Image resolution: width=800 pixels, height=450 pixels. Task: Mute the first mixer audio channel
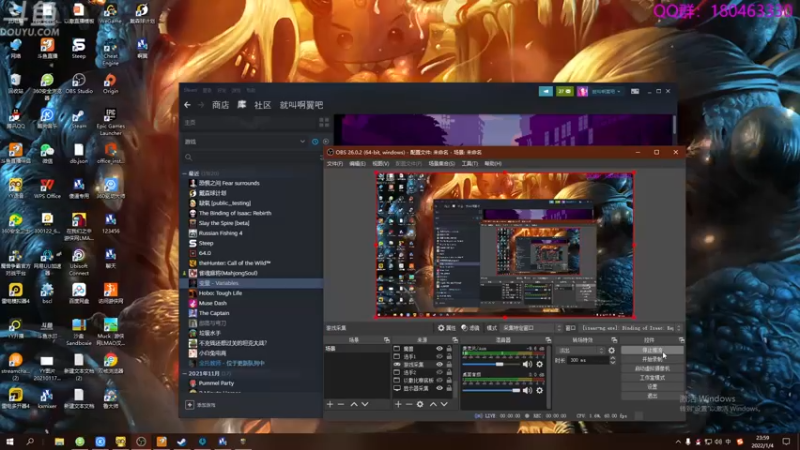click(x=527, y=364)
